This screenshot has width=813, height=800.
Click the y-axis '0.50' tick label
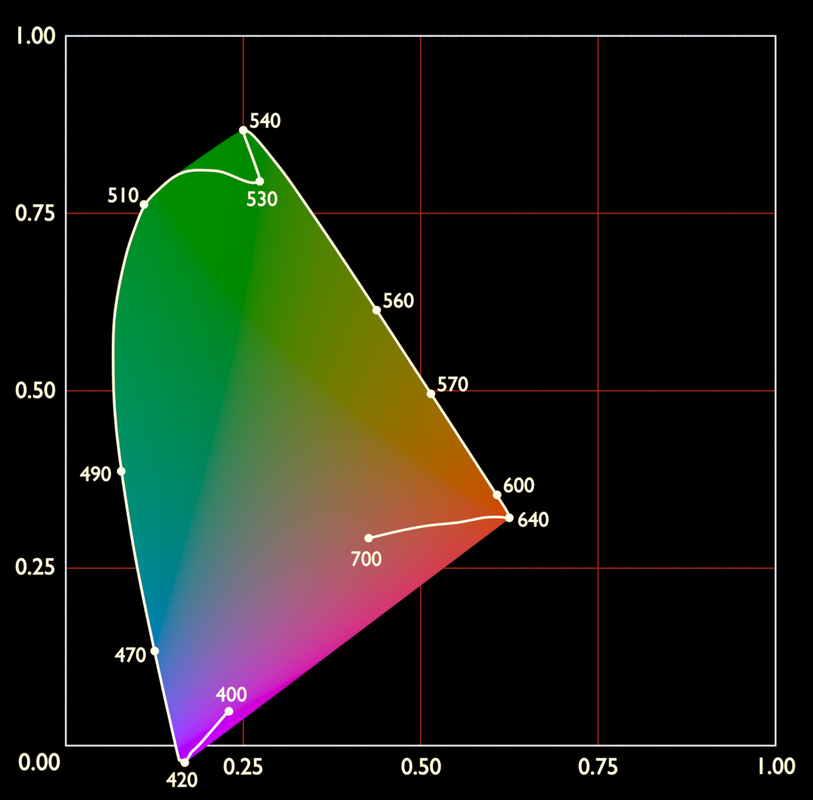35,390
